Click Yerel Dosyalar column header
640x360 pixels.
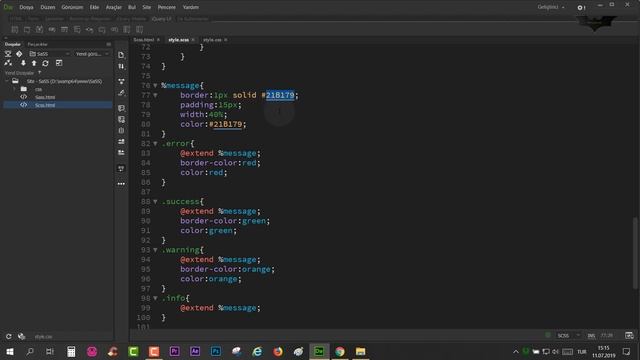pos(19,73)
